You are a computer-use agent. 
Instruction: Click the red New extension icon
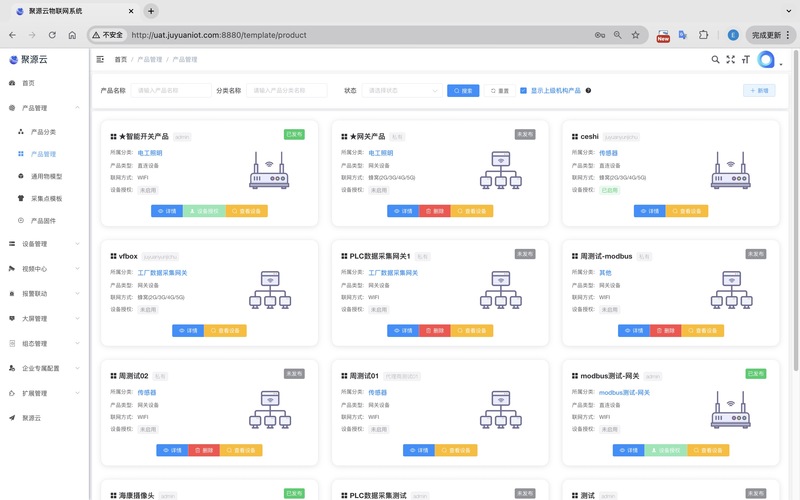pos(663,36)
